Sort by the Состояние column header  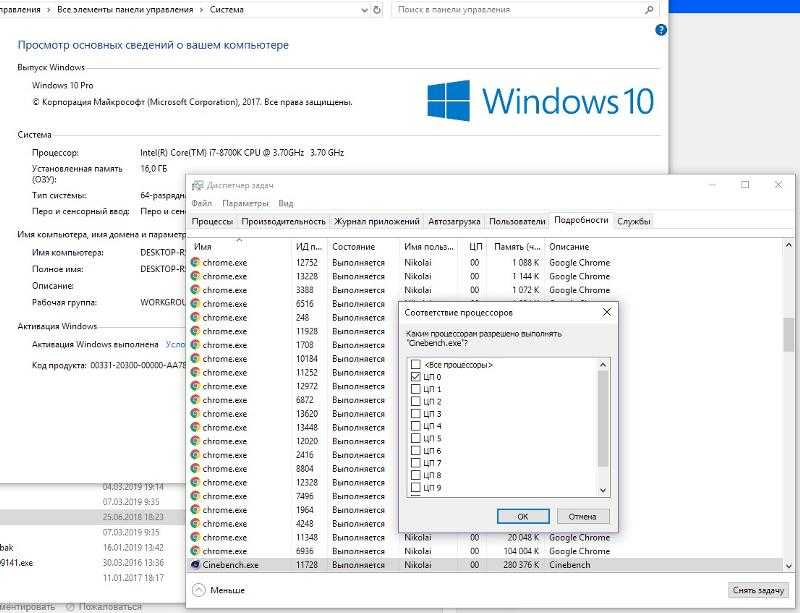[x=364, y=246]
